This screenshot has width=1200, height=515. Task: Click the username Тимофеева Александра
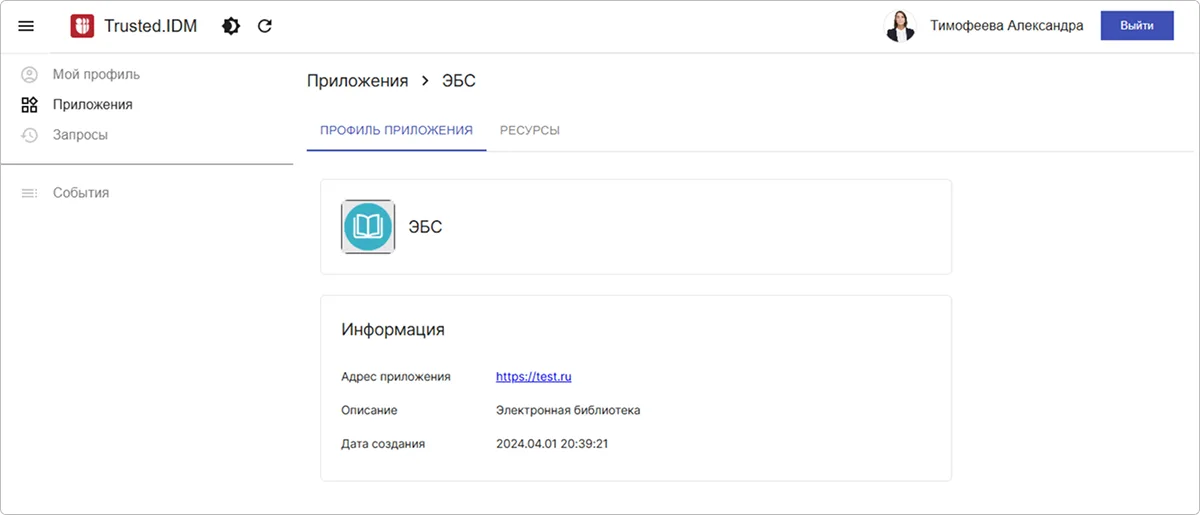(x=1006, y=26)
